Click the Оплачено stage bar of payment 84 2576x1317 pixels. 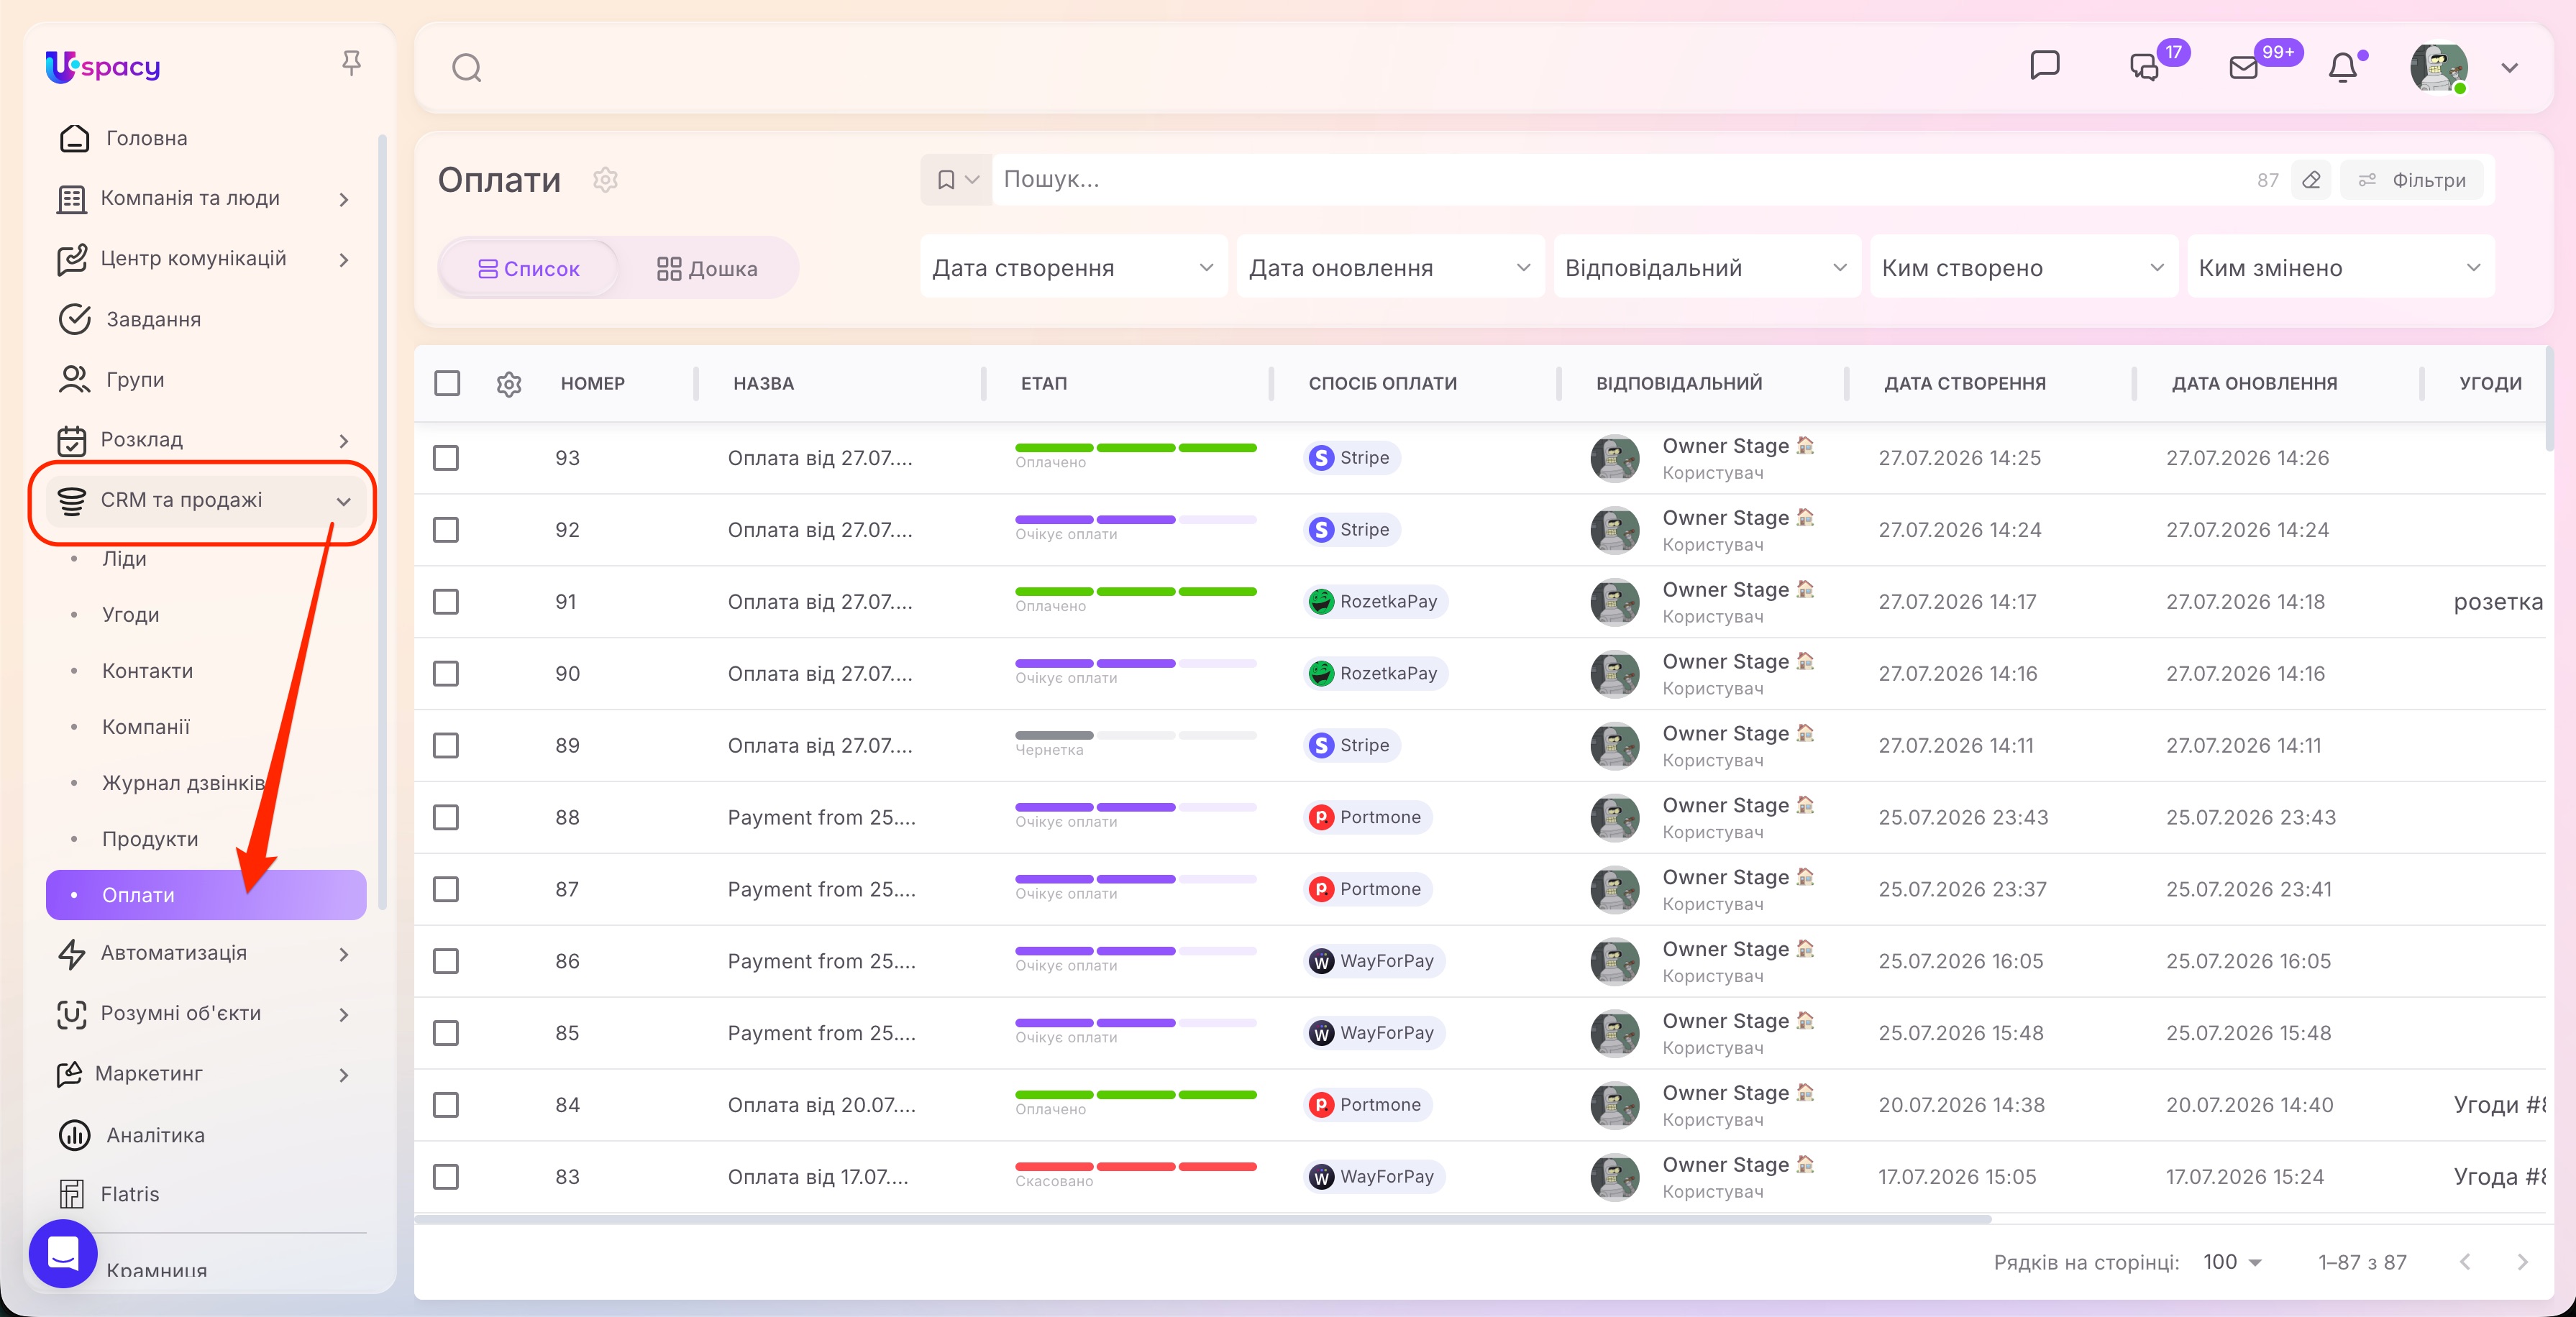tap(1135, 1100)
